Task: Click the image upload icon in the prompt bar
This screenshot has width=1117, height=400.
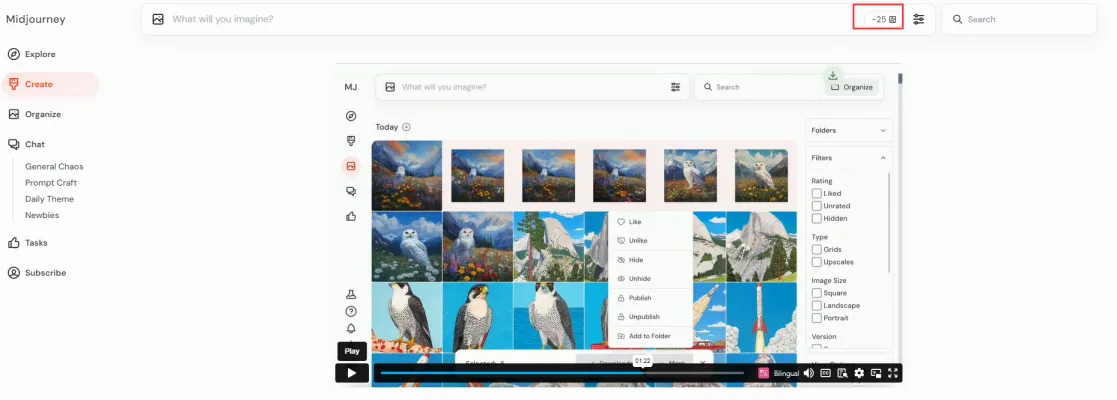Action: tap(158, 19)
